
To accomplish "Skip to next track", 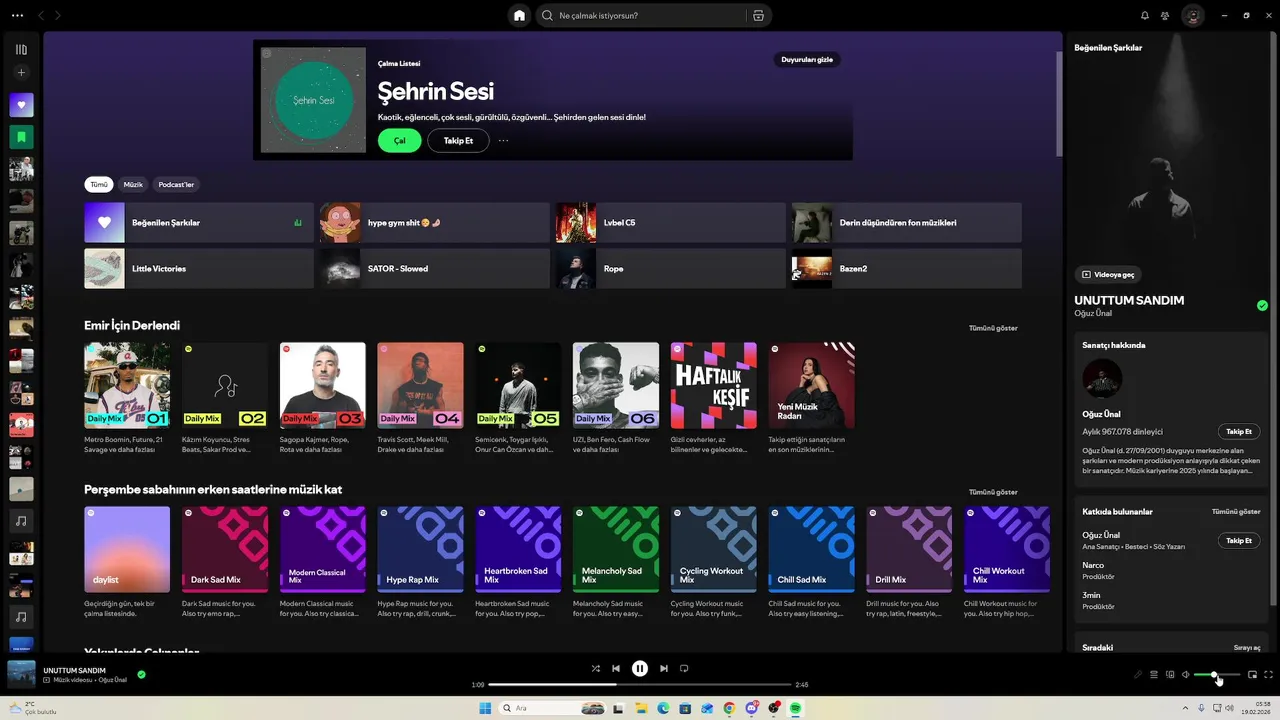I will pos(664,669).
